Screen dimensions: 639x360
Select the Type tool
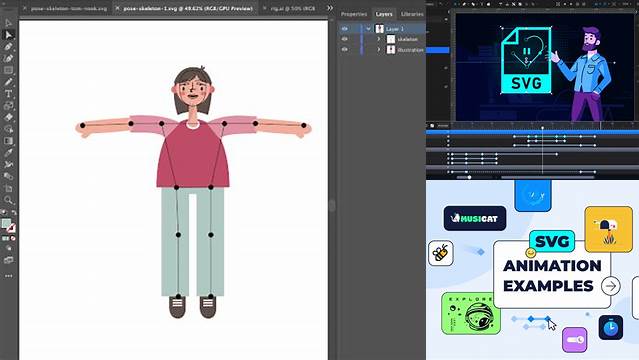click(x=9, y=94)
